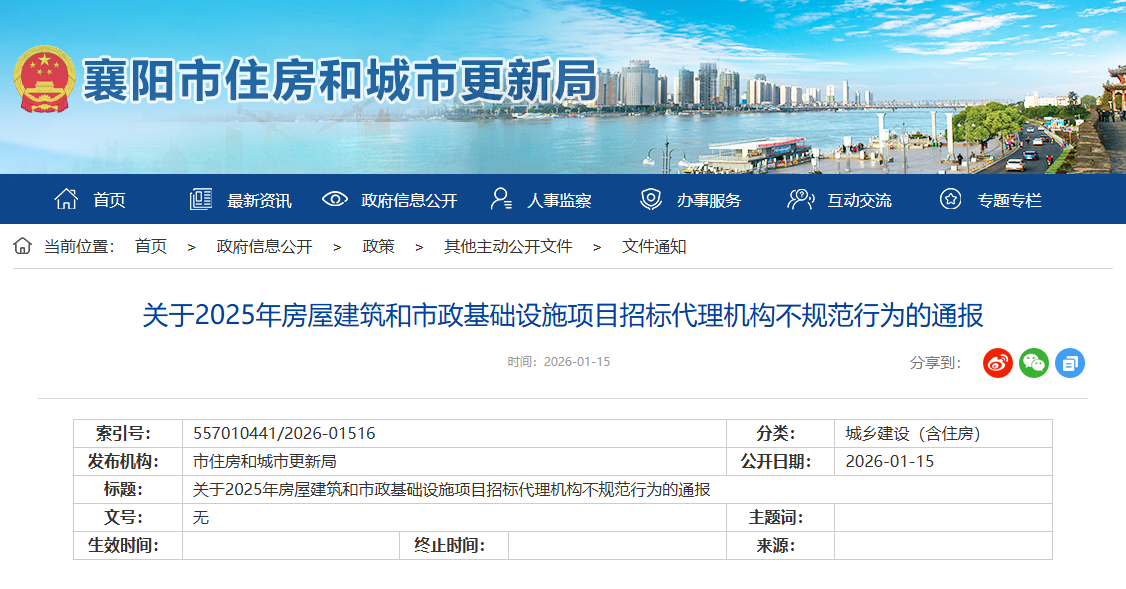Click the eye icon beside 政府信息公开 in the navigation bar

click(335, 199)
